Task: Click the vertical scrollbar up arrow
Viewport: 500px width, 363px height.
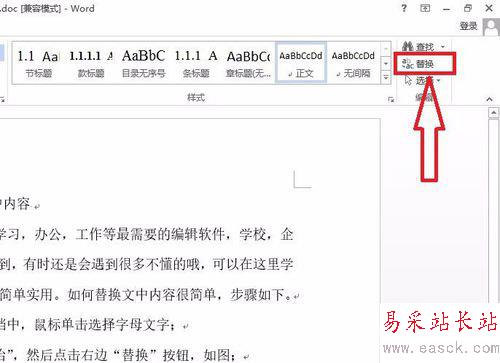Action: click(494, 113)
